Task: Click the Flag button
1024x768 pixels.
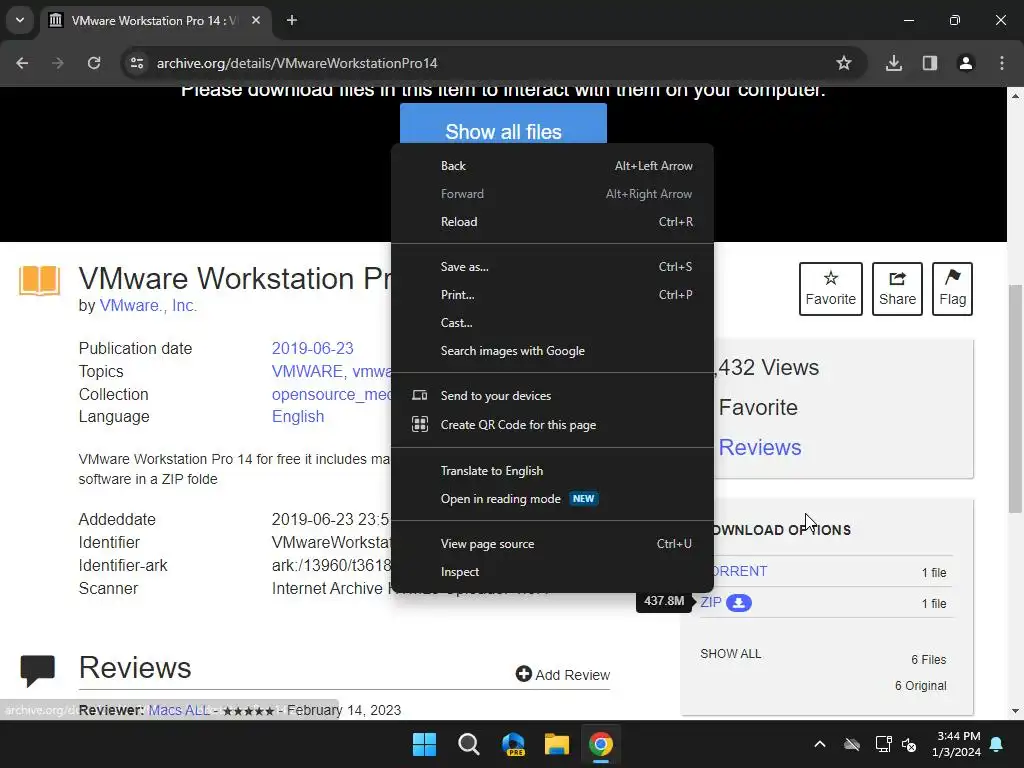Action: [x=952, y=289]
